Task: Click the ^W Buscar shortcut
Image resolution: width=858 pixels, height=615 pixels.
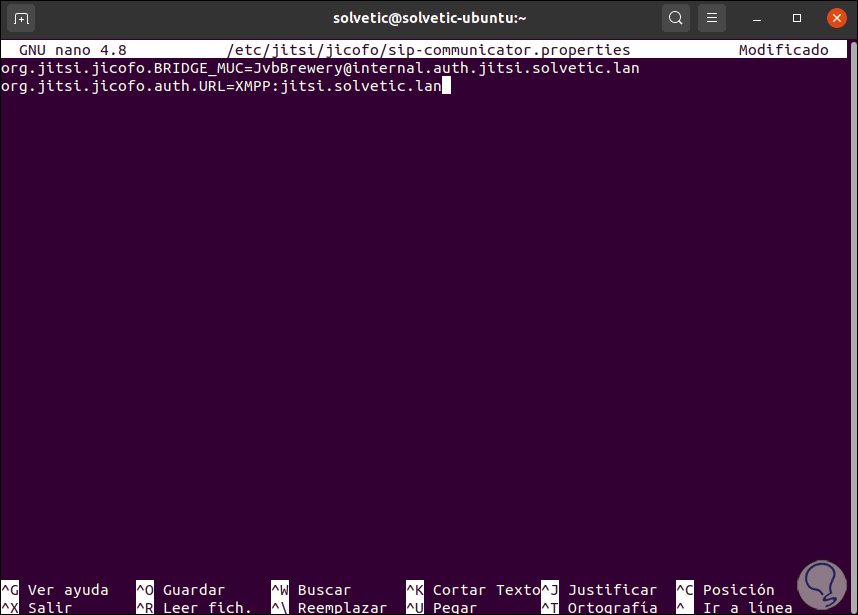Action: pyautogui.click(x=311, y=590)
